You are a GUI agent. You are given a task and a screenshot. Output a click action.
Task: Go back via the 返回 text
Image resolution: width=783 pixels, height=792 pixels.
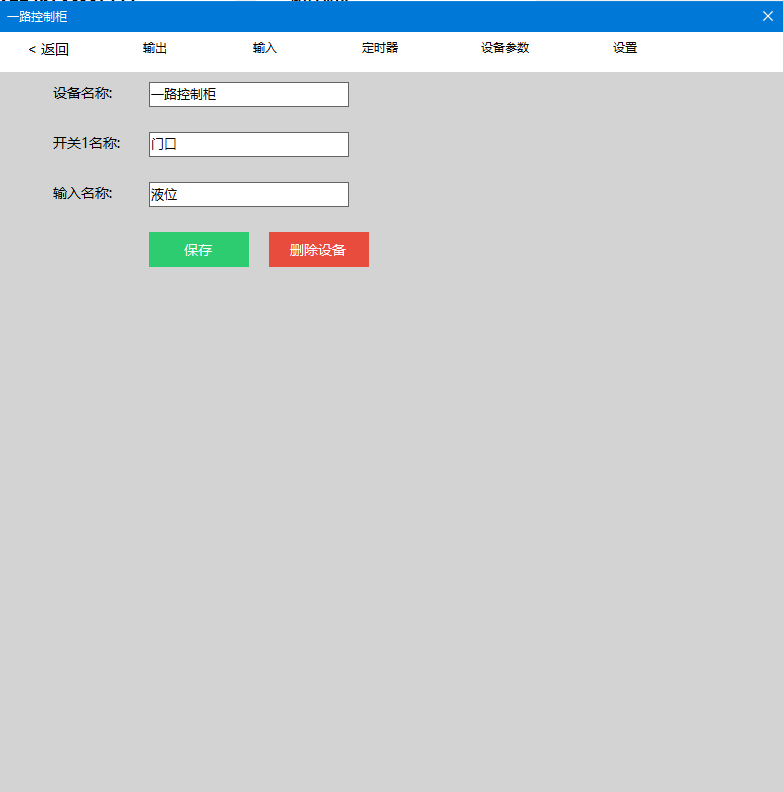click(55, 49)
